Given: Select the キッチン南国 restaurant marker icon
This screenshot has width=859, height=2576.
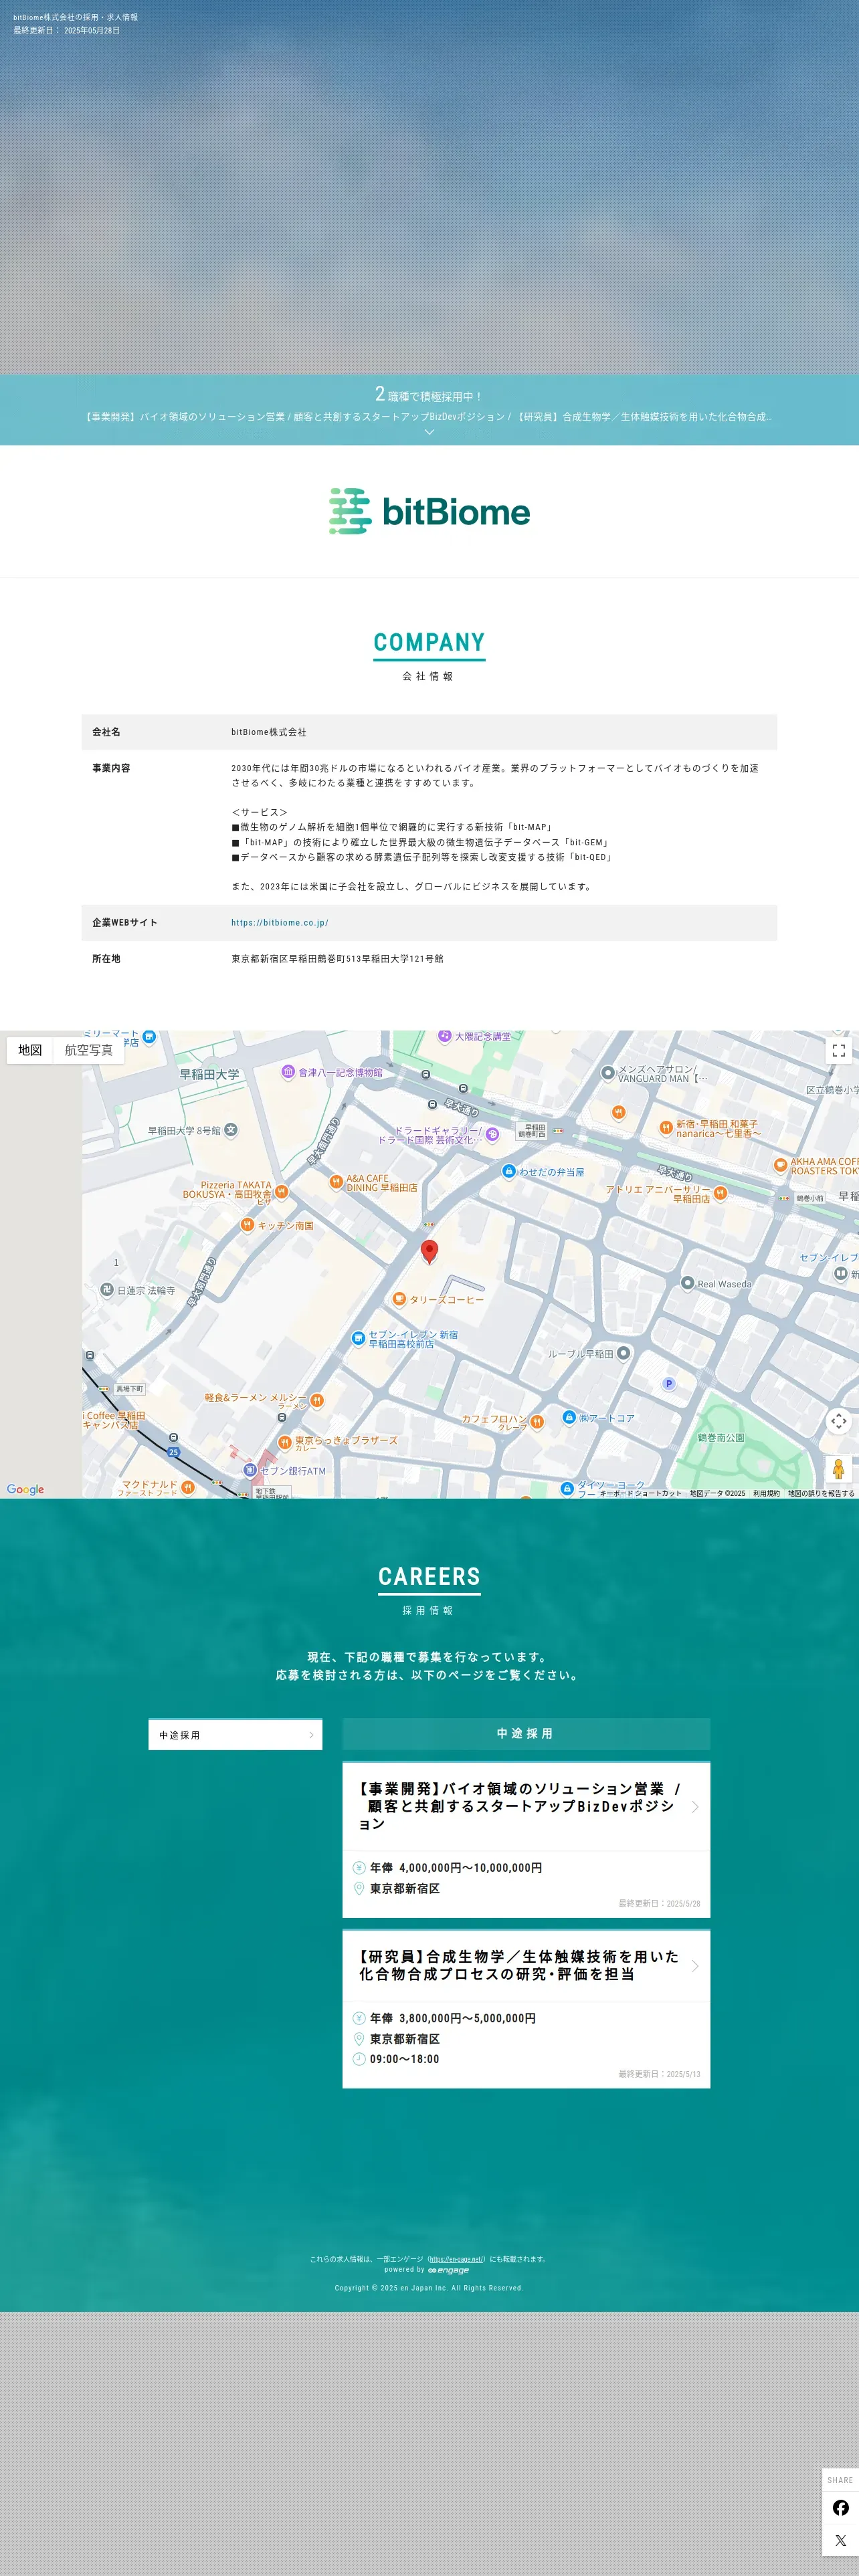Looking at the screenshot, I should [247, 1225].
